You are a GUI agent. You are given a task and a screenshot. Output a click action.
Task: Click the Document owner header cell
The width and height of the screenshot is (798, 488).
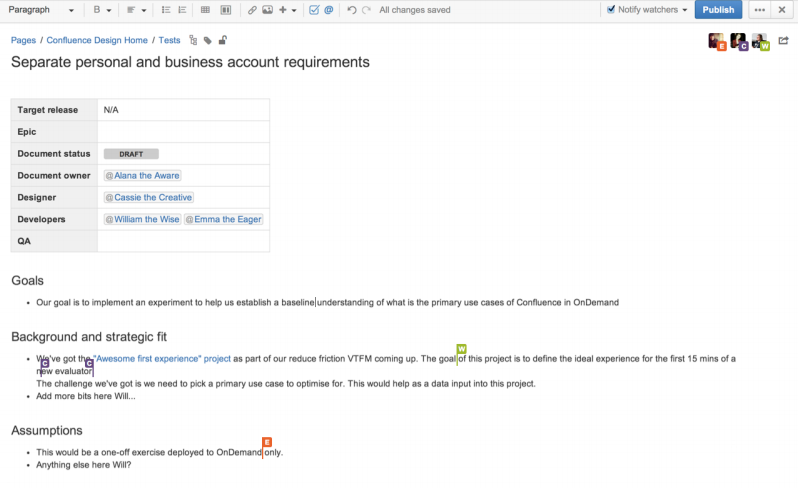tap(54, 176)
